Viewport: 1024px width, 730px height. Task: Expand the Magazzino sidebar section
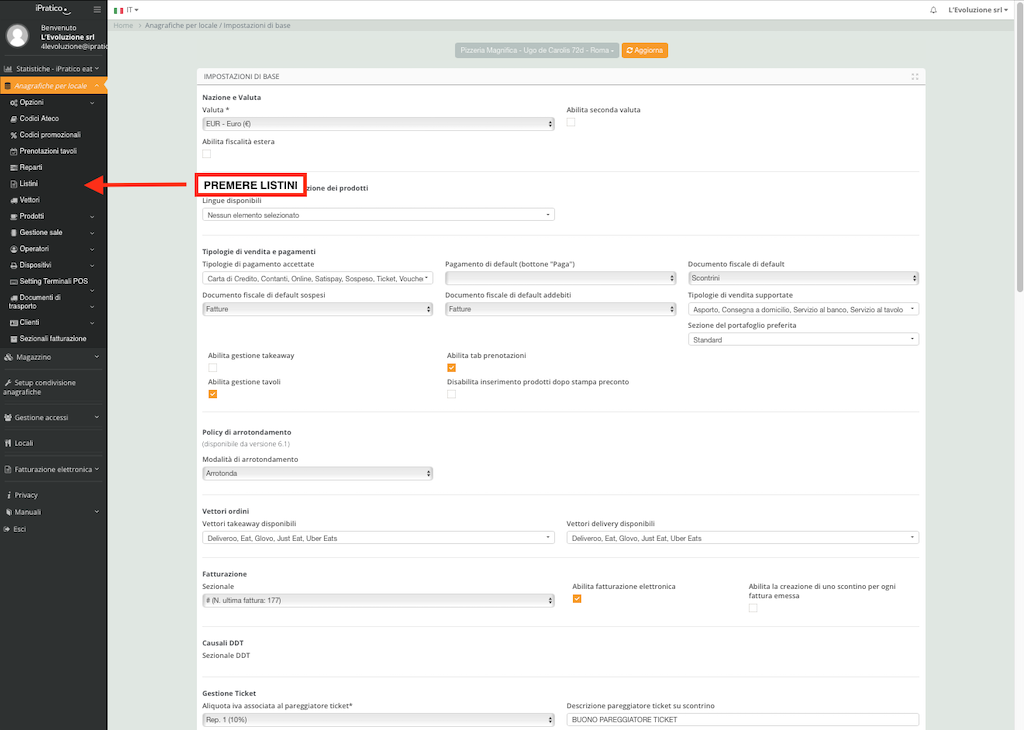pos(50,357)
